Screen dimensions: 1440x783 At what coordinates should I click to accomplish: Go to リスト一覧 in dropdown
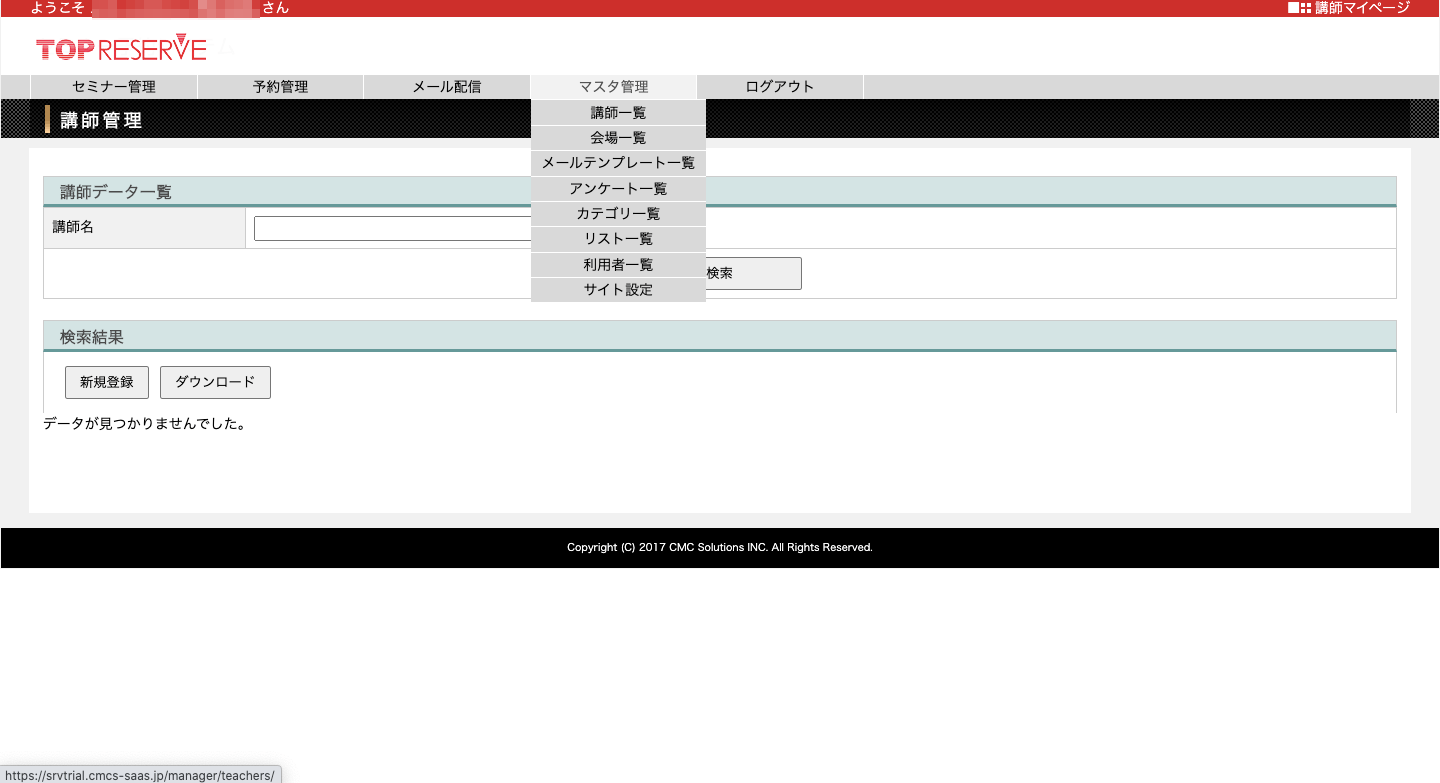coord(618,239)
